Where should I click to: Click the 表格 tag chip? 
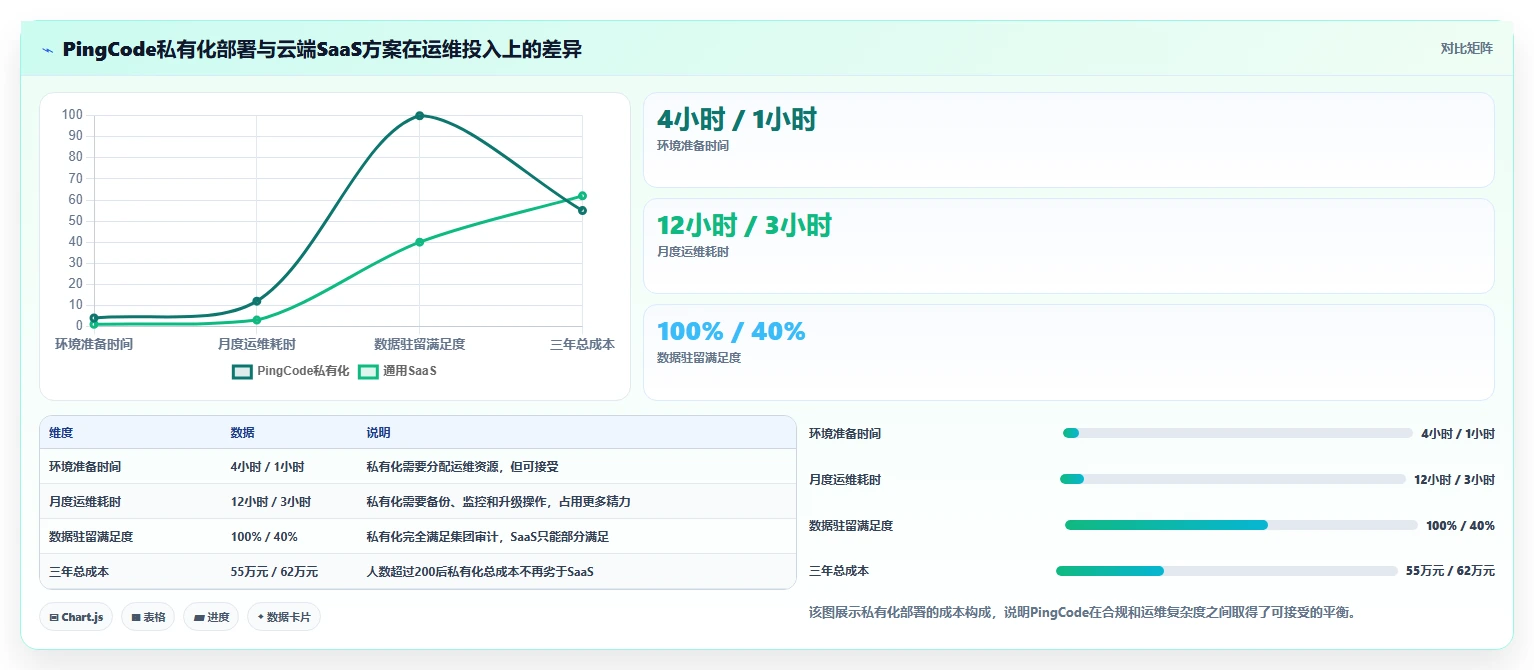click(148, 617)
